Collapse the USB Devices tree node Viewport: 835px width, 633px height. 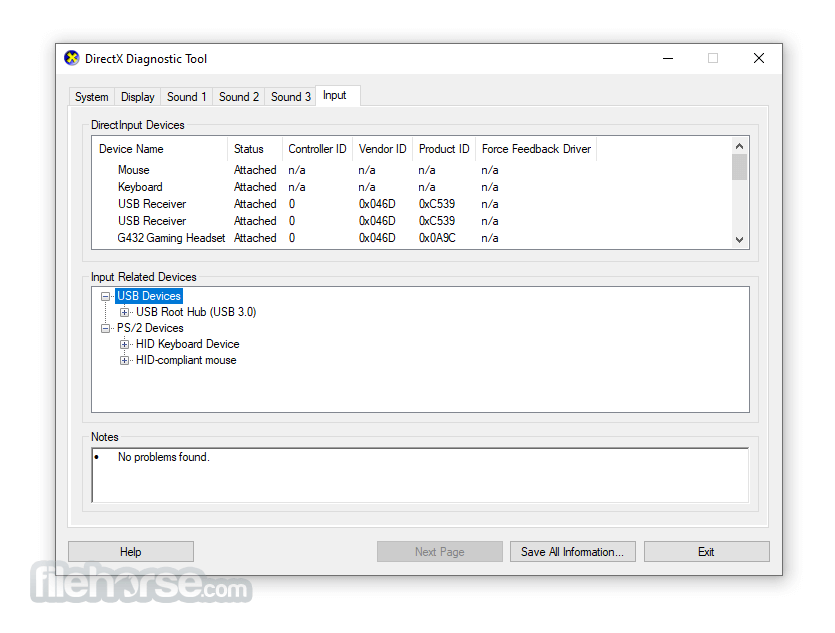[x=105, y=297]
